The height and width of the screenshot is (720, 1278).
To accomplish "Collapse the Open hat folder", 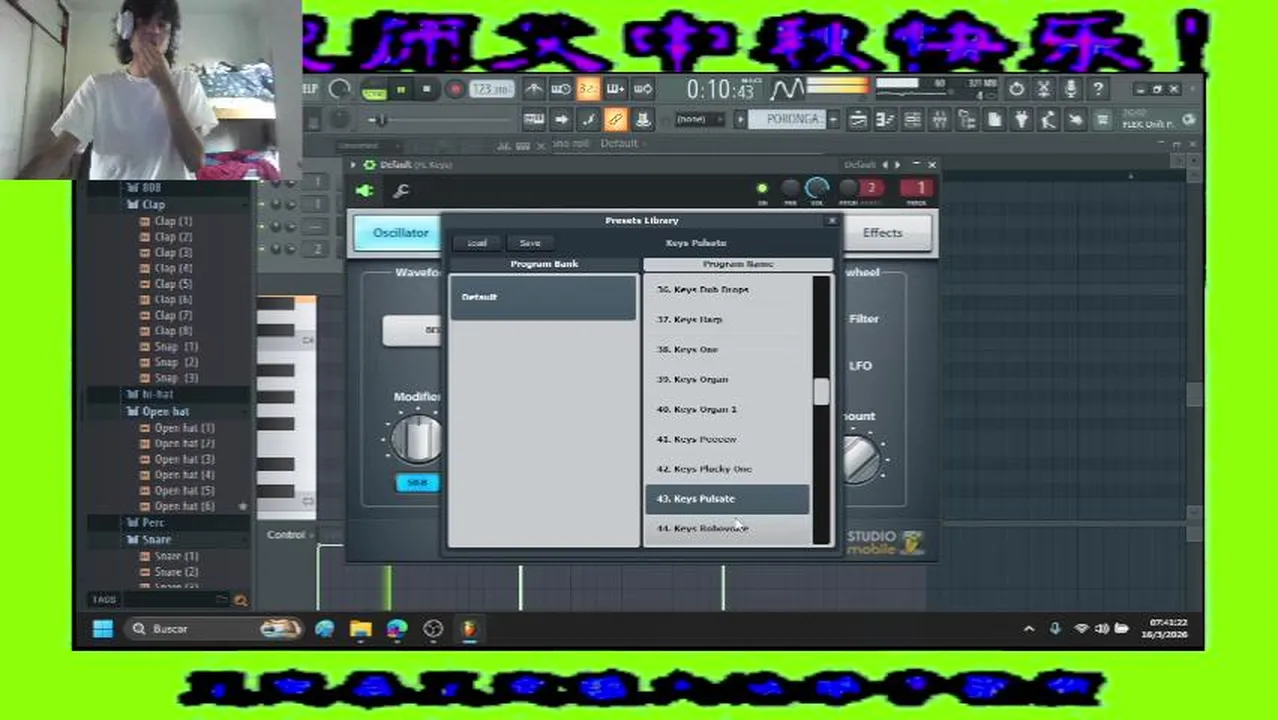I will [157, 412].
